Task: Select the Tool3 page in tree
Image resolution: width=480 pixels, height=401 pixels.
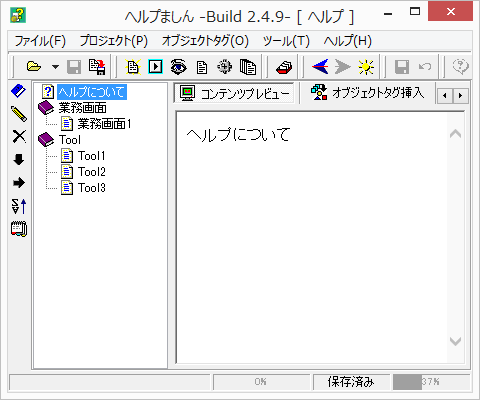Action: coord(92,188)
